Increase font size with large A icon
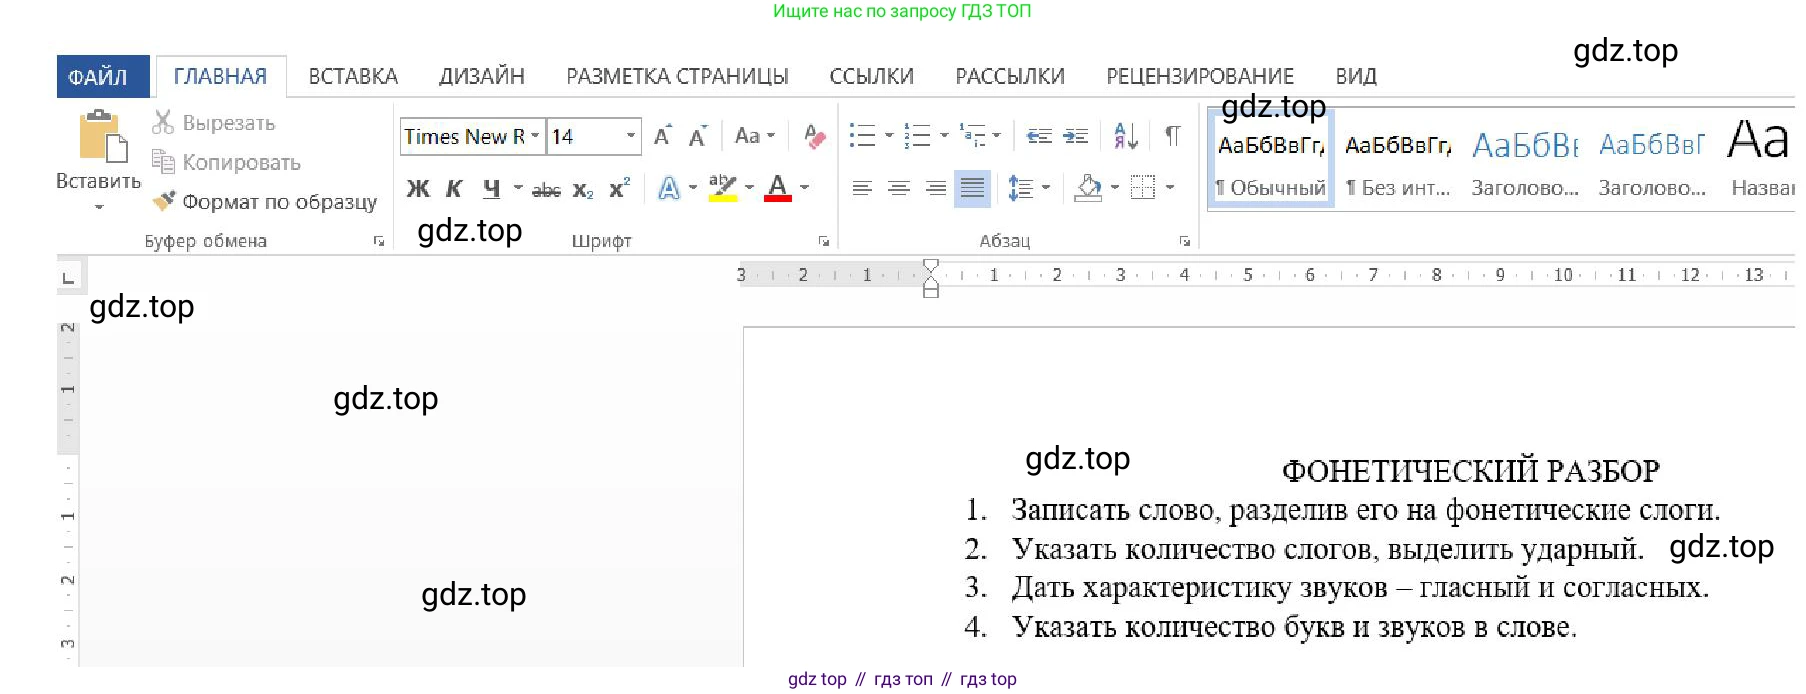This screenshot has height=694, width=1806. click(662, 136)
